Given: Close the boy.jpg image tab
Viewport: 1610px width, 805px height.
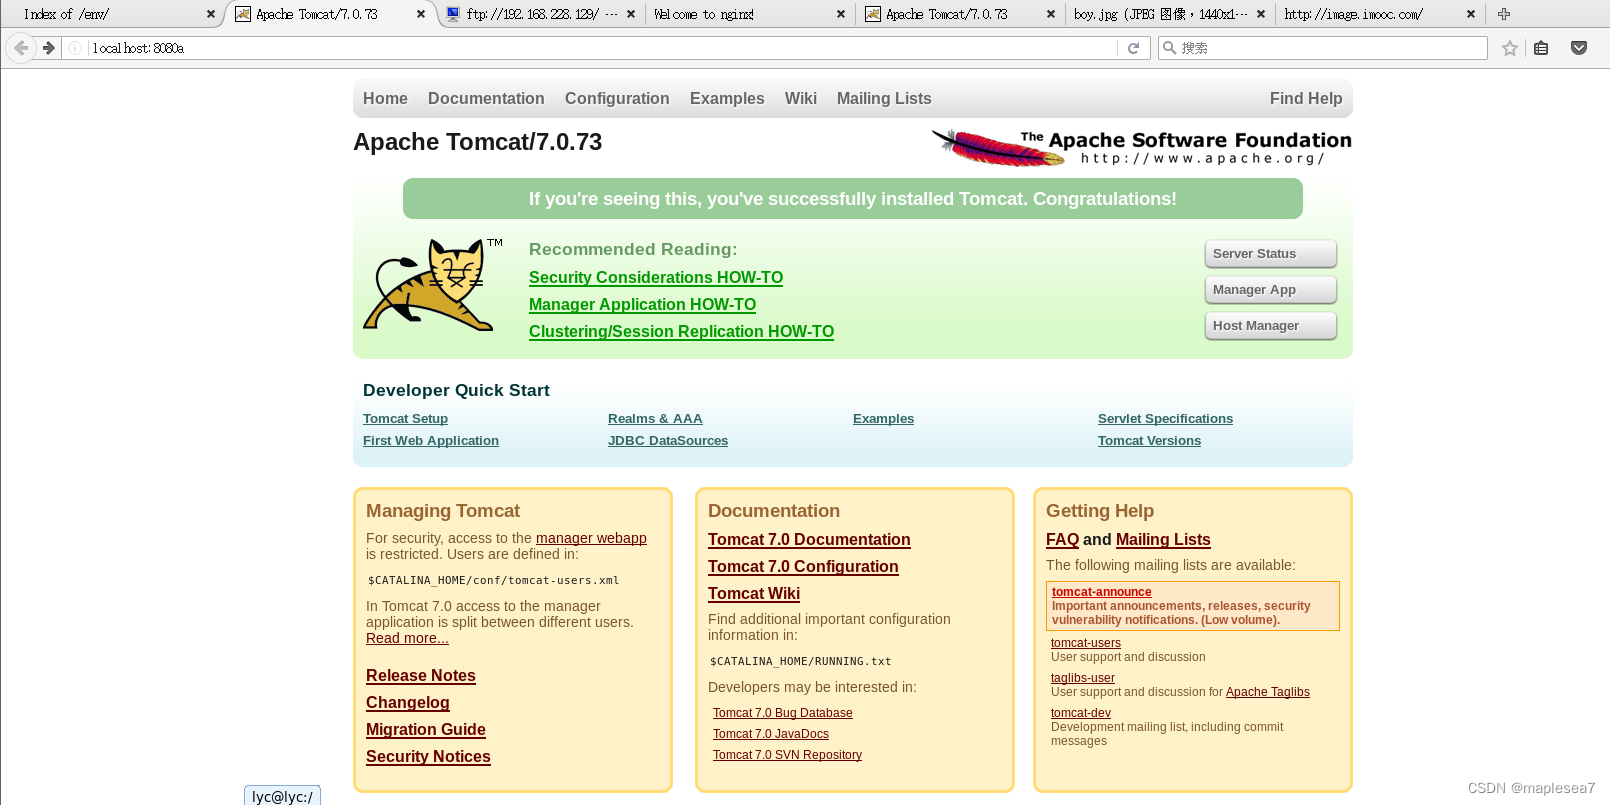Looking at the screenshot, I should [1261, 14].
